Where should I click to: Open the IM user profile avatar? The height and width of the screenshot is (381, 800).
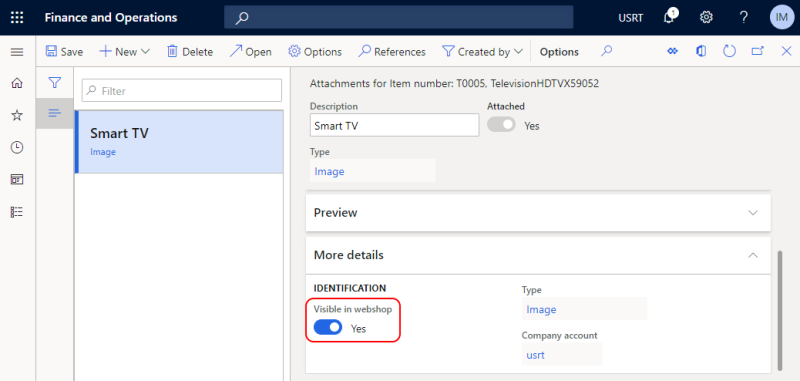click(x=782, y=17)
